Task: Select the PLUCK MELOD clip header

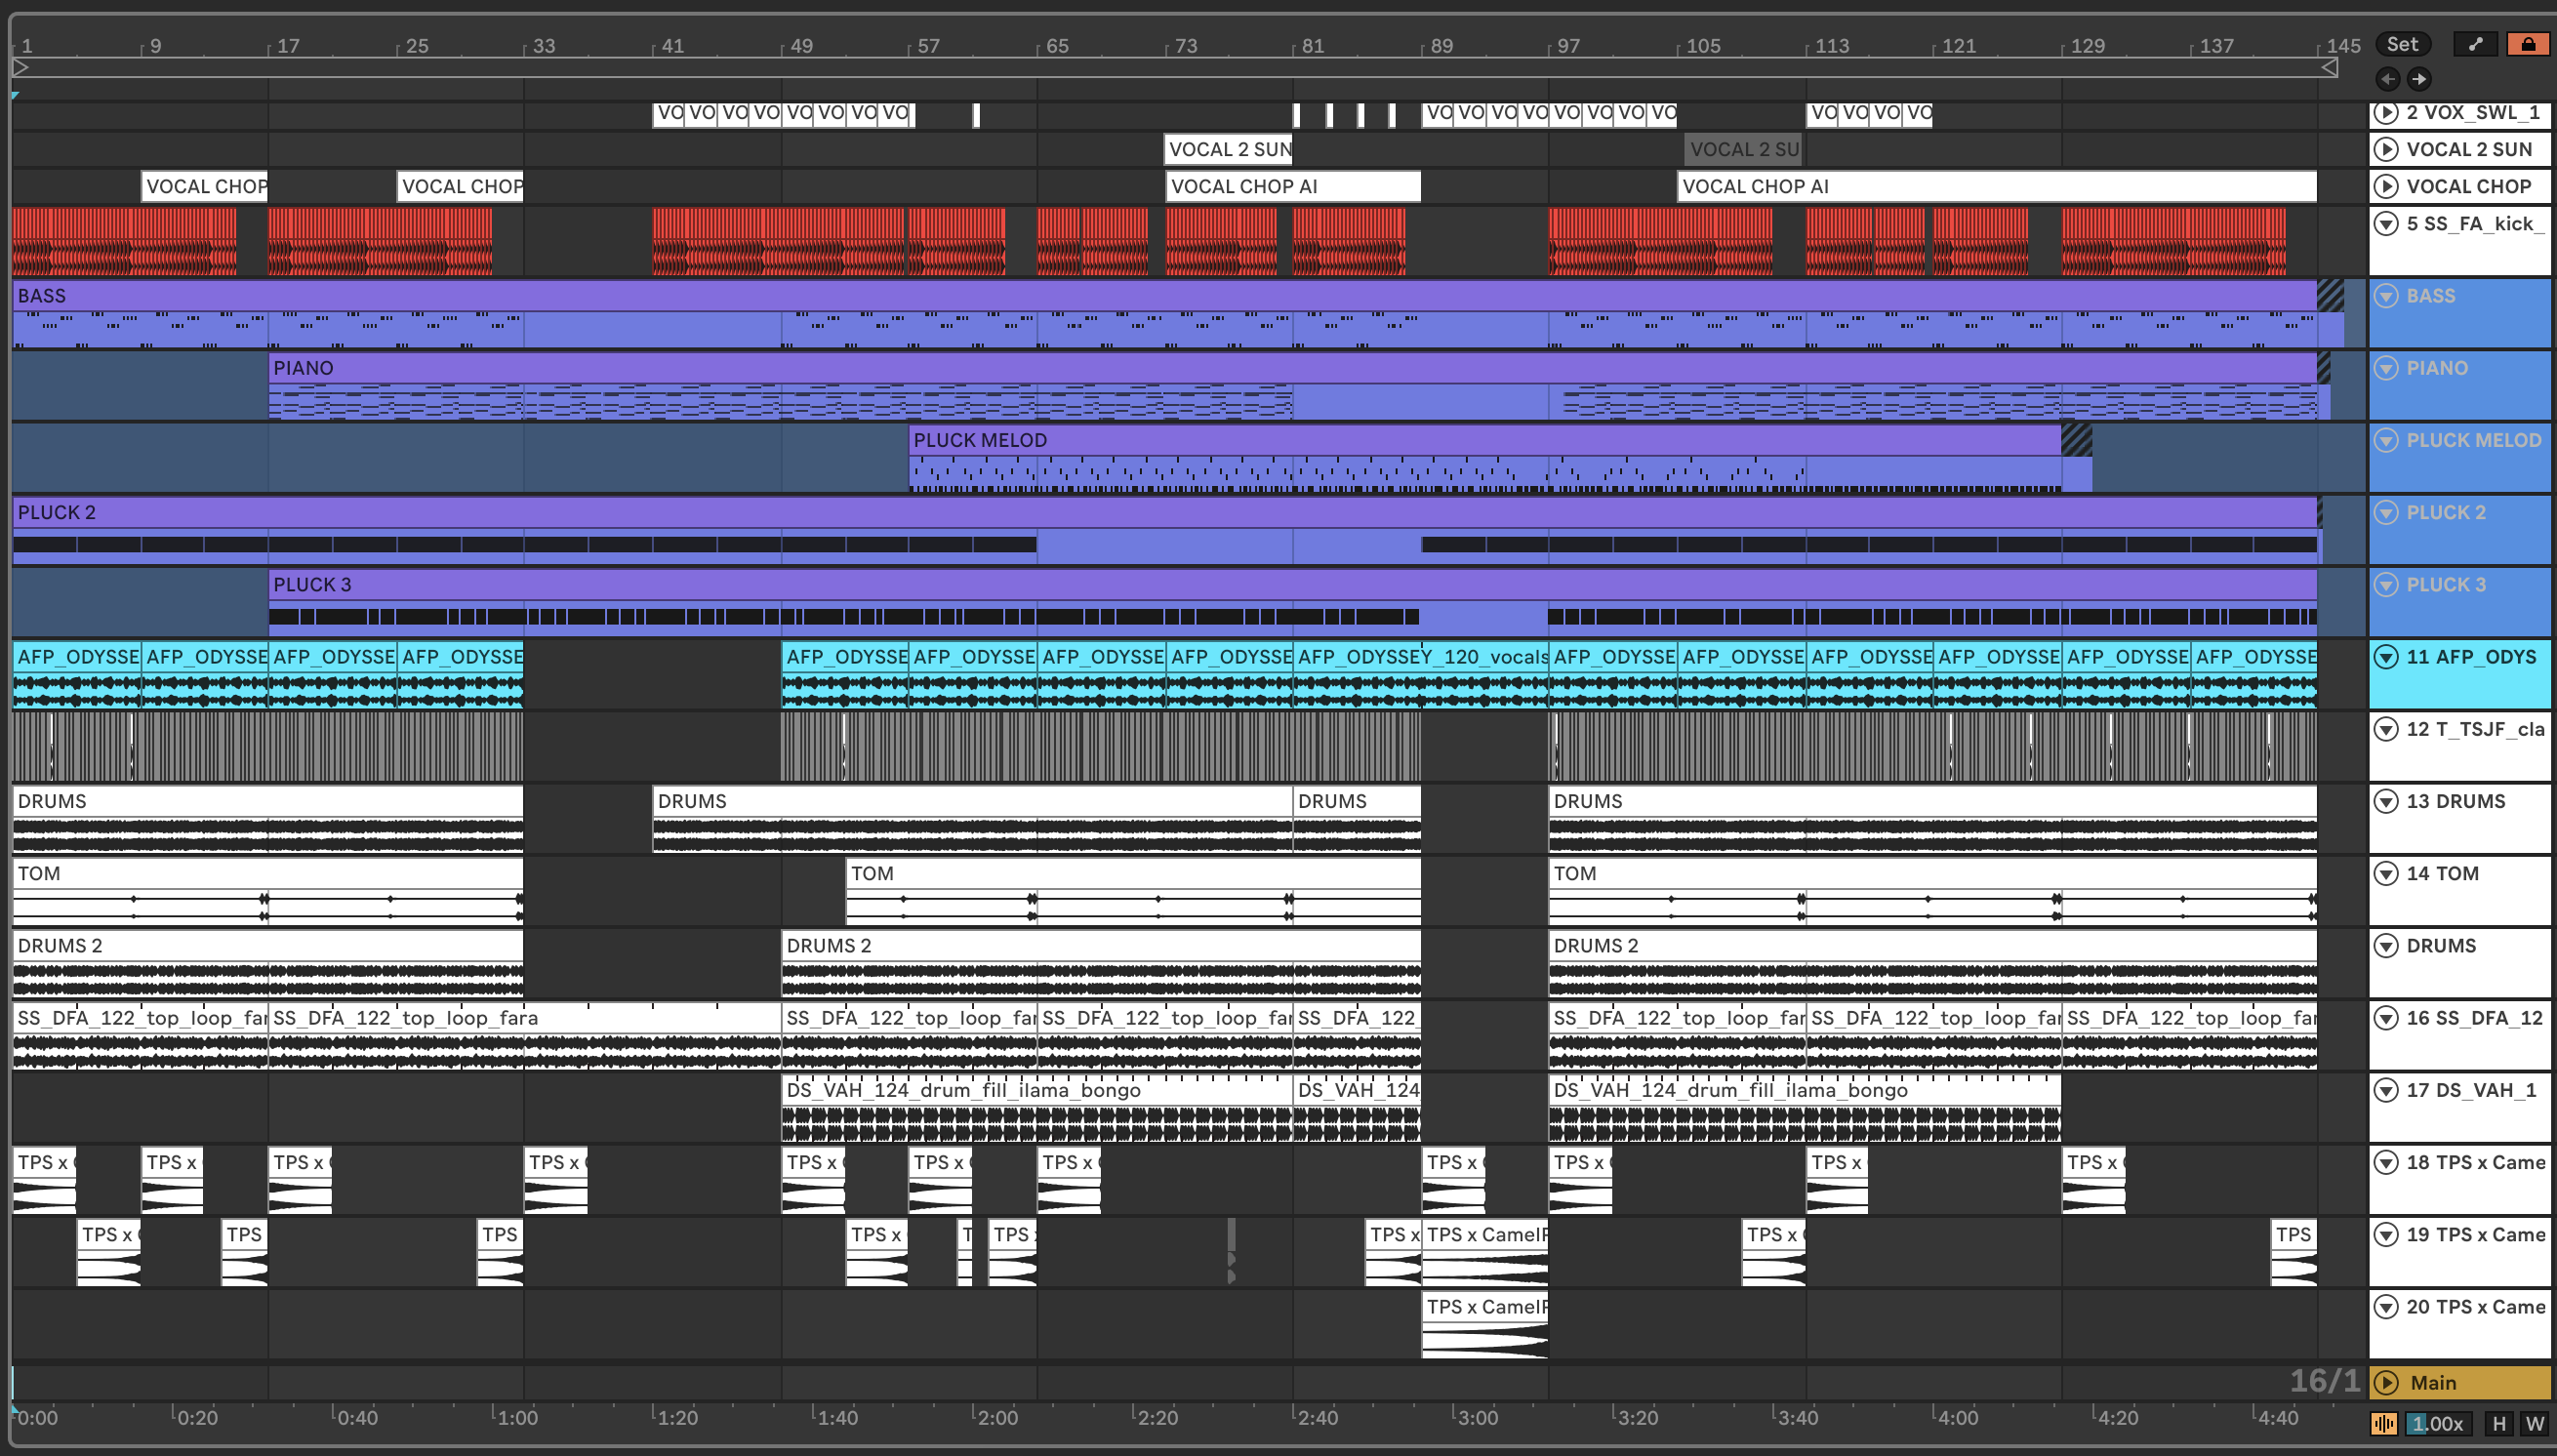Action: pos(1485,440)
